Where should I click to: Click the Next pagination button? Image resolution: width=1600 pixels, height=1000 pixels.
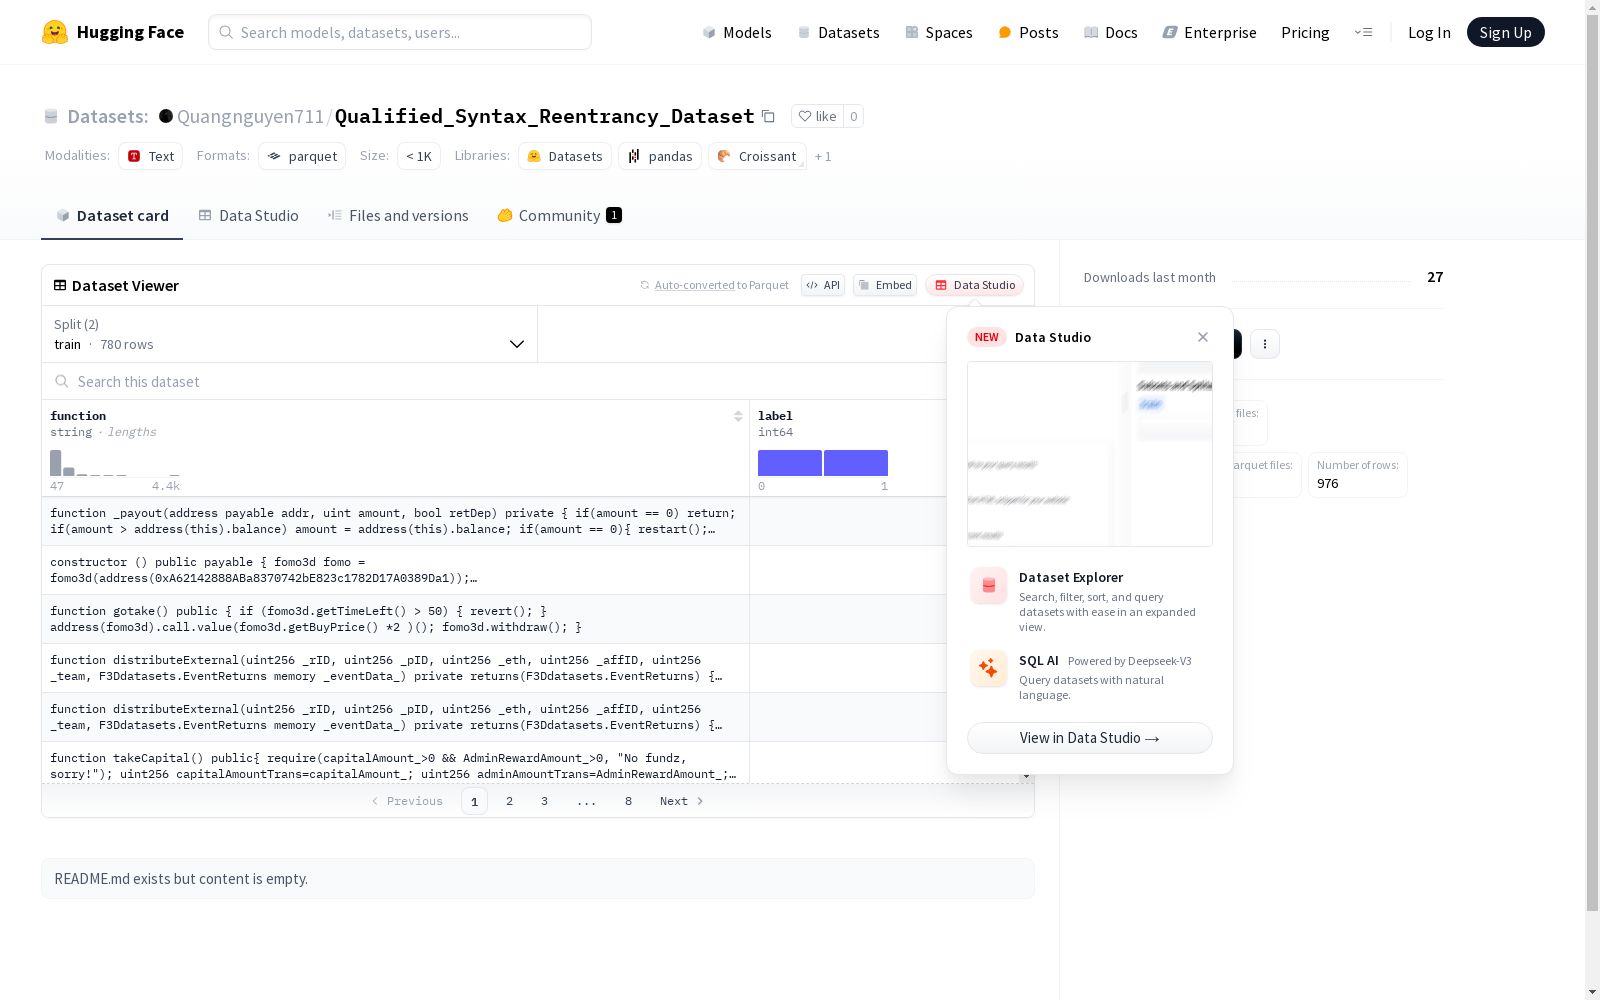click(x=682, y=801)
